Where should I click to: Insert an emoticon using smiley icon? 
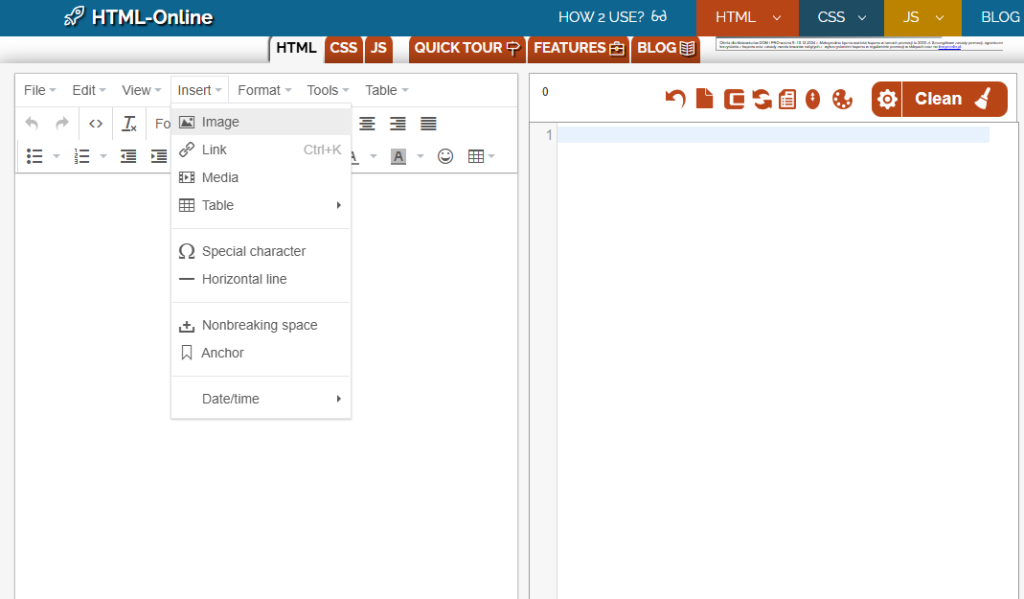pos(446,156)
